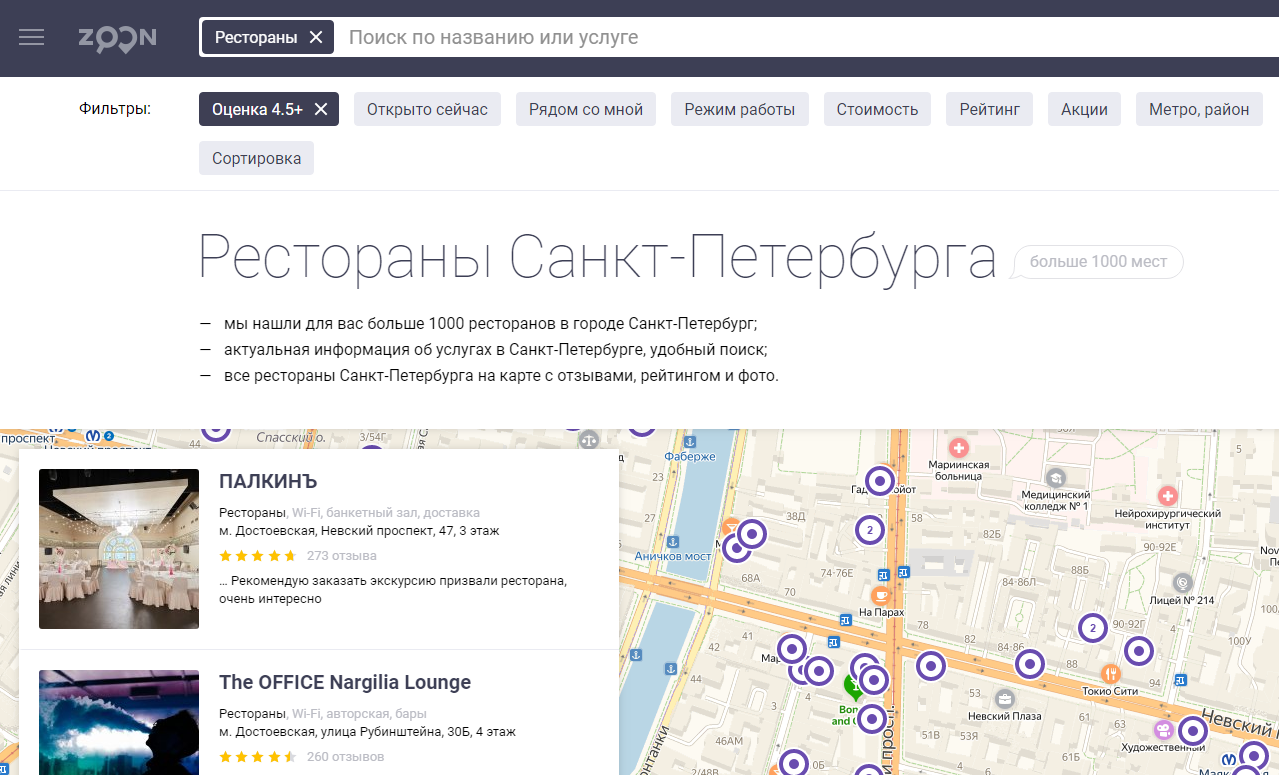This screenshot has width=1279, height=775.
Task: Click the ПАЛКИНЪ restaurant photo
Action: pos(119,549)
